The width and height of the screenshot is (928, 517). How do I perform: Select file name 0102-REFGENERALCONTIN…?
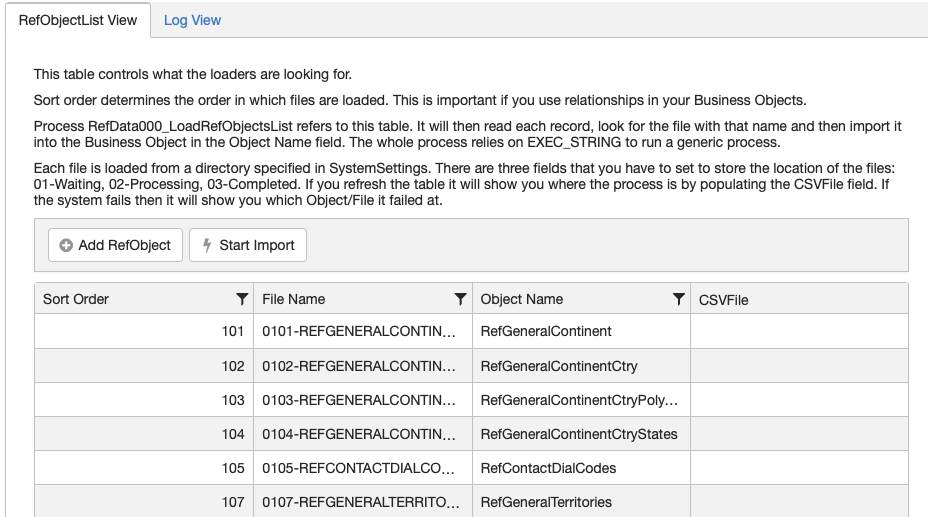click(363, 366)
